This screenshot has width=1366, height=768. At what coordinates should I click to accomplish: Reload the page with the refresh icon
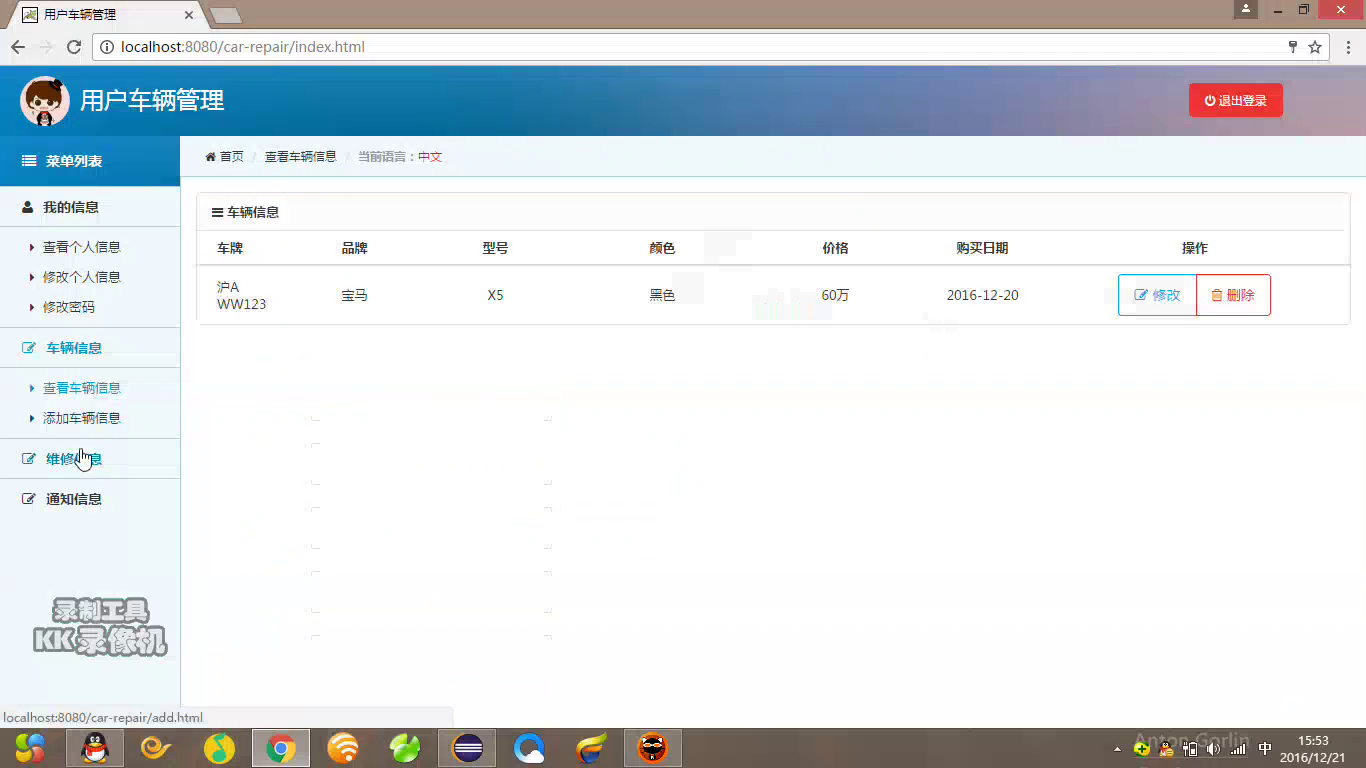click(74, 47)
